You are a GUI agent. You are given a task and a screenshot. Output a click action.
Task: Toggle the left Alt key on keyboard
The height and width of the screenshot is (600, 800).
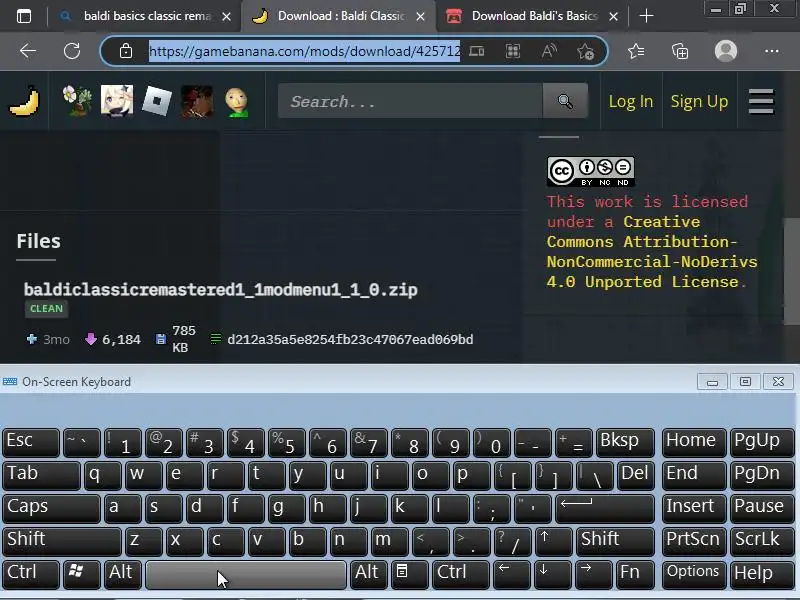click(122, 574)
